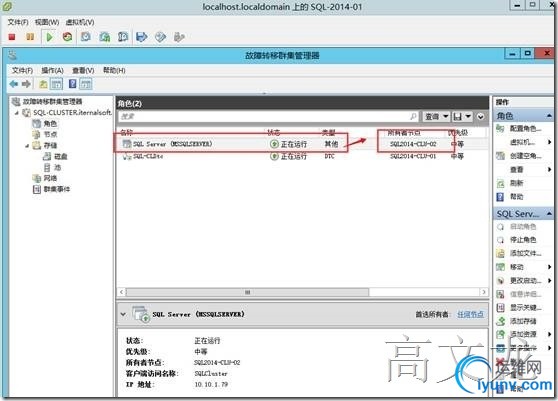Click the 名称 column header
Screen dimensions: 558x401
[x=126, y=132]
